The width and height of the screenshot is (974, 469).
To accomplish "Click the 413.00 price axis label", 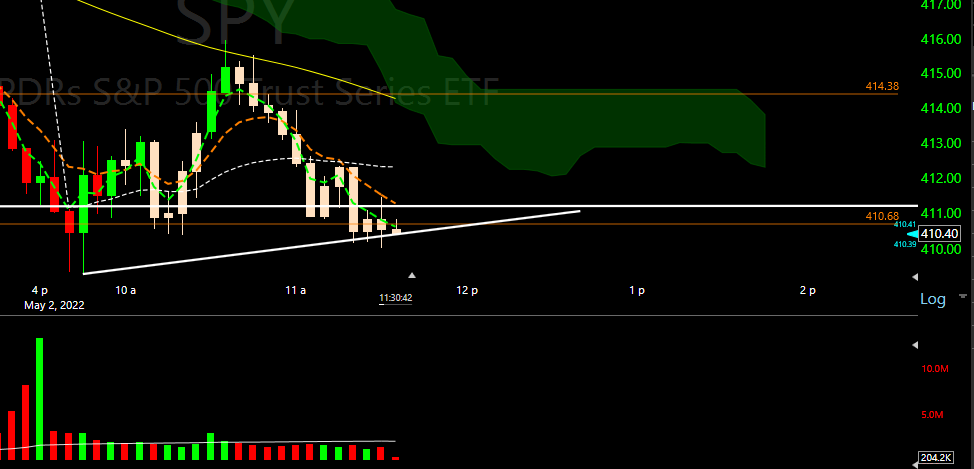I will click(x=942, y=143).
